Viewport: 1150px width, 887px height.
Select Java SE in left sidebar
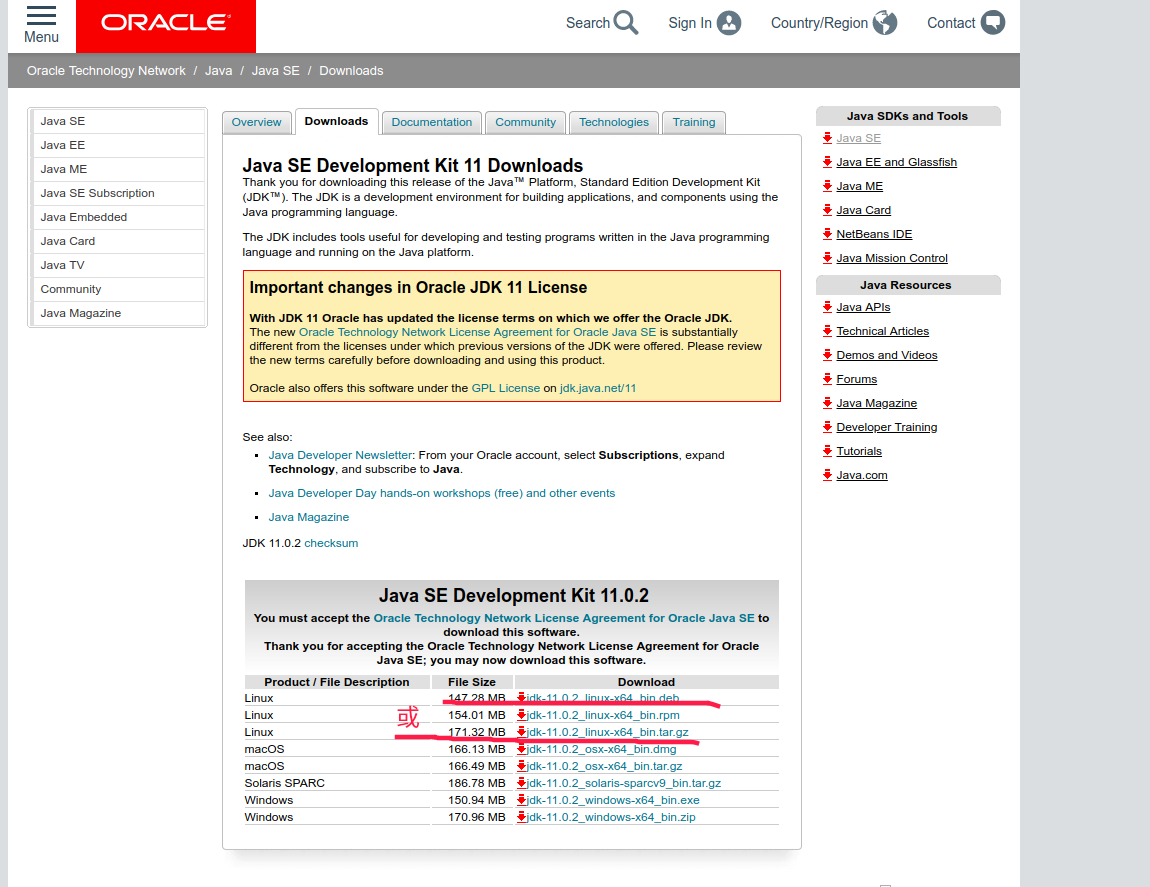[x=118, y=121]
